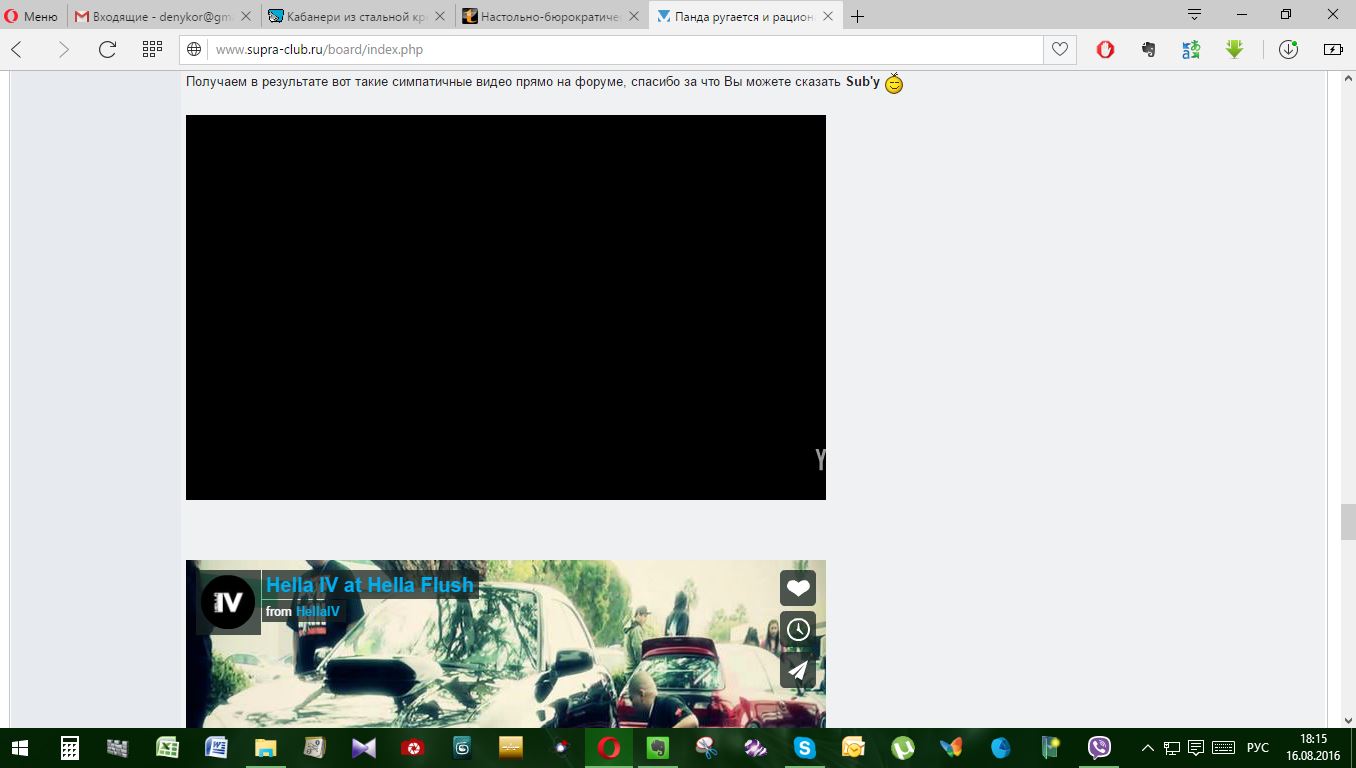The image size is (1356, 768).
Task: Open Skype from the taskbar
Action: pyautogui.click(x=804, y=748)
